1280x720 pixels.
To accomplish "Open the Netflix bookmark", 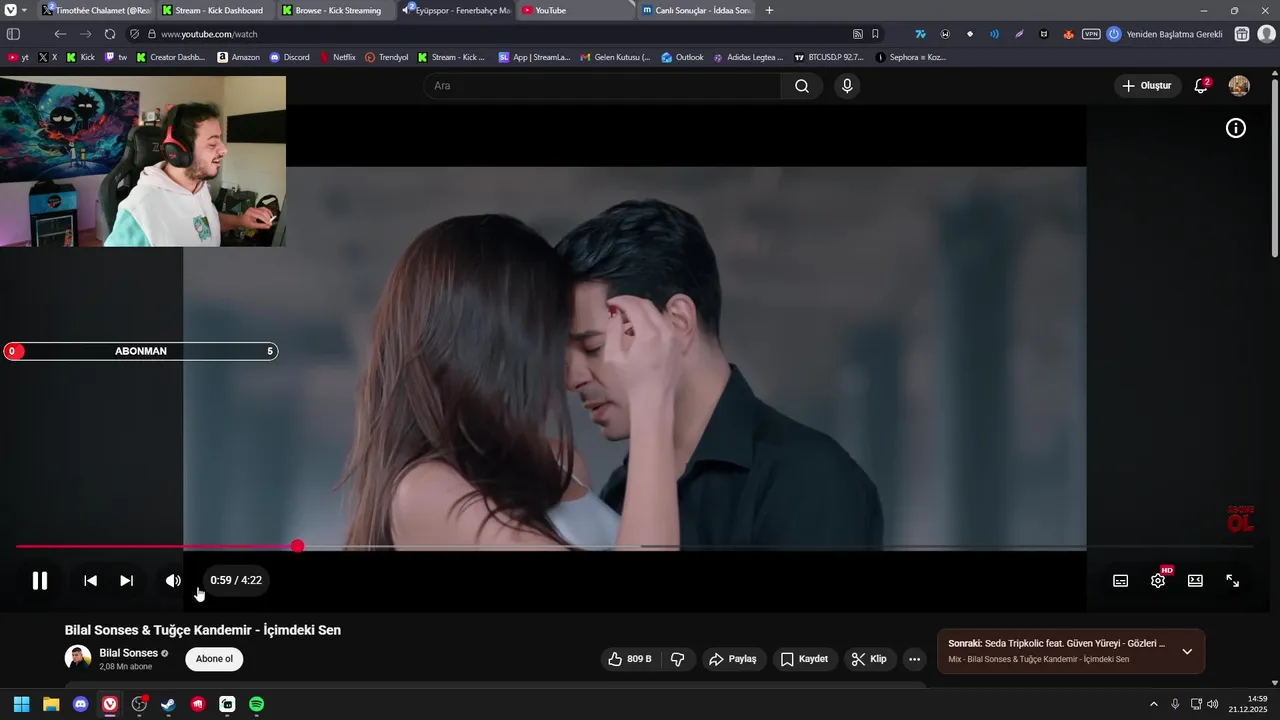I will pyautogui.click(x=337, y=57).
